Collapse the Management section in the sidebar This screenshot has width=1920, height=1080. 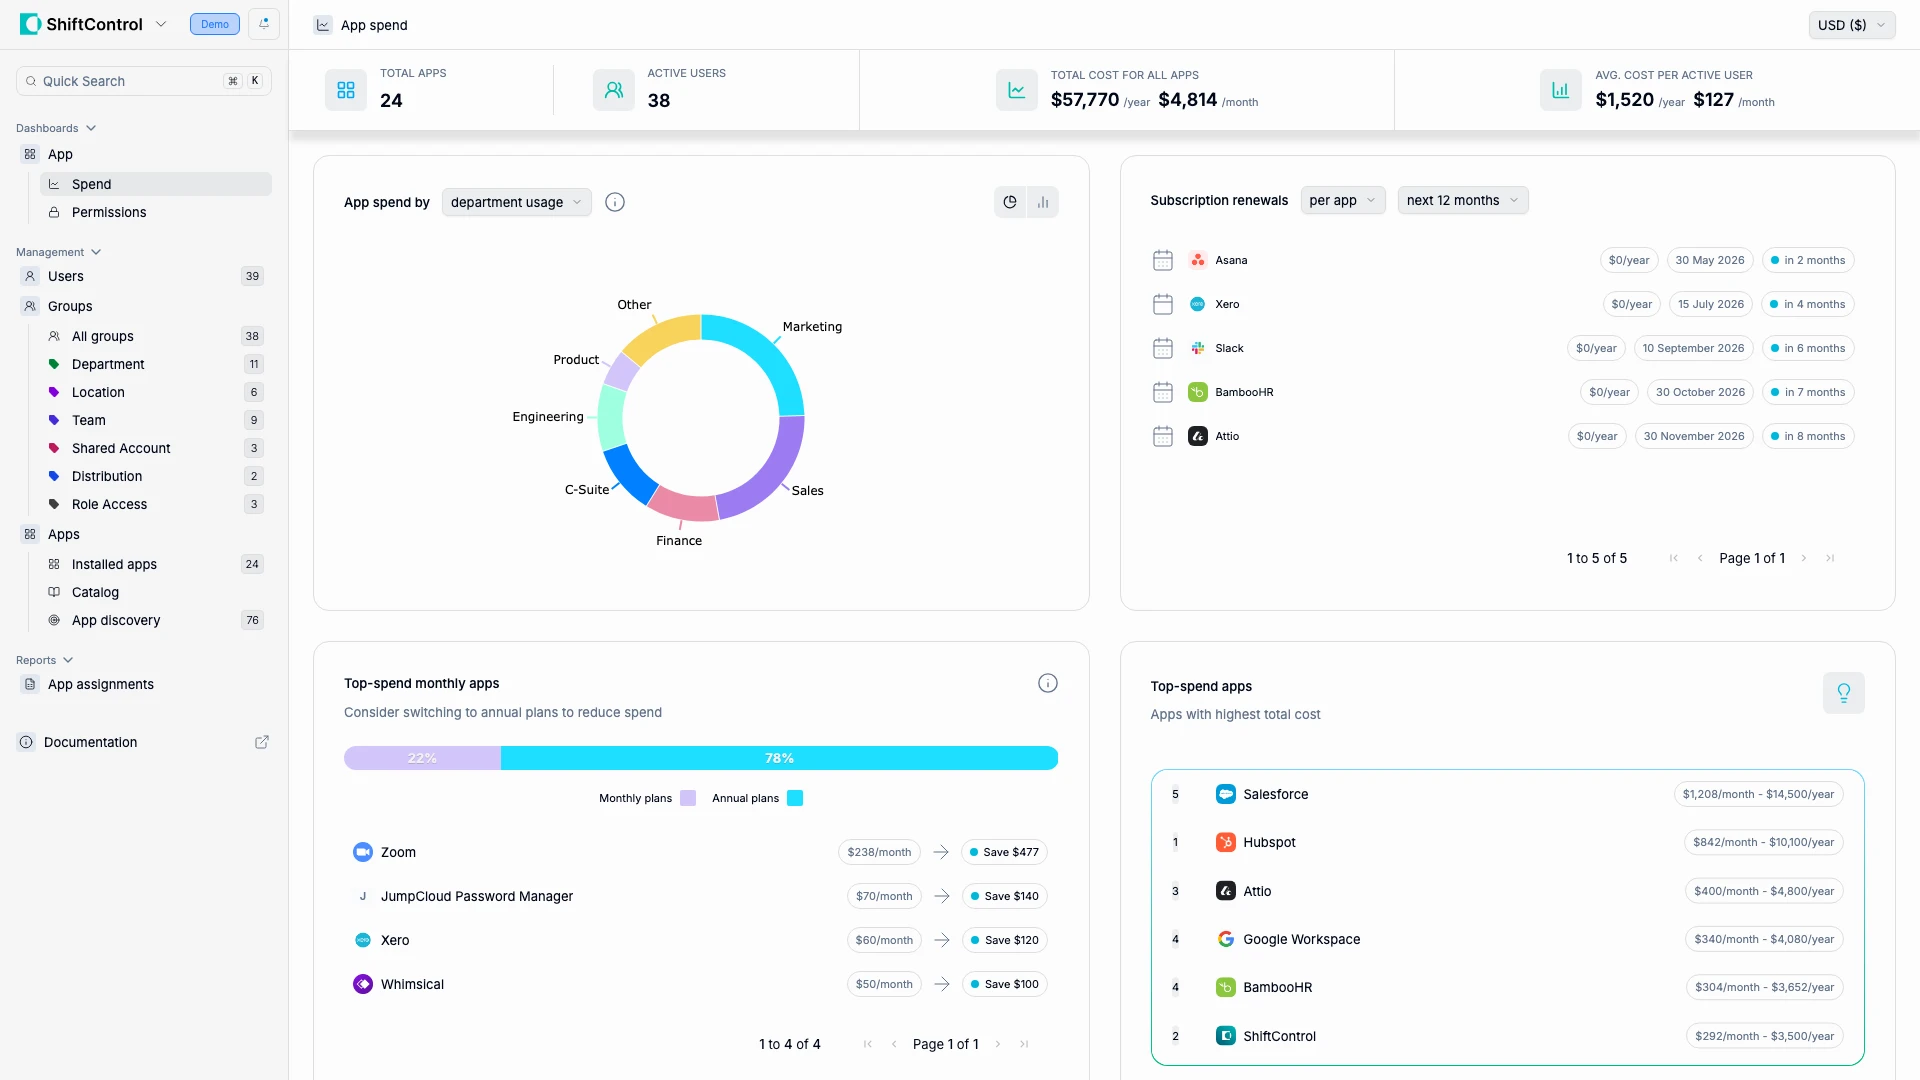coord(96,251)
